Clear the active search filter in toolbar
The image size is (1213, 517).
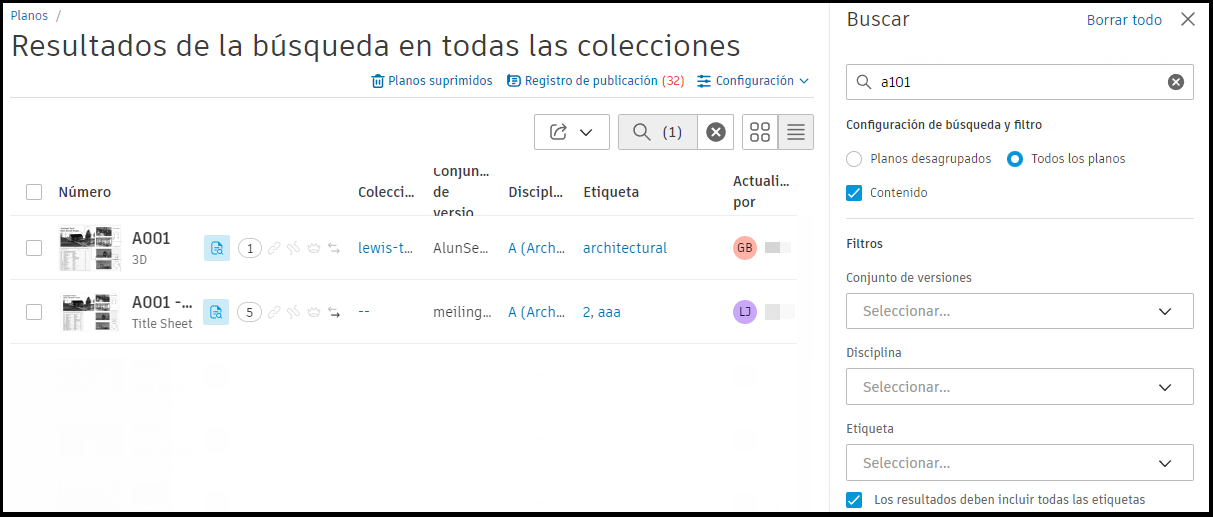[715, 132]
